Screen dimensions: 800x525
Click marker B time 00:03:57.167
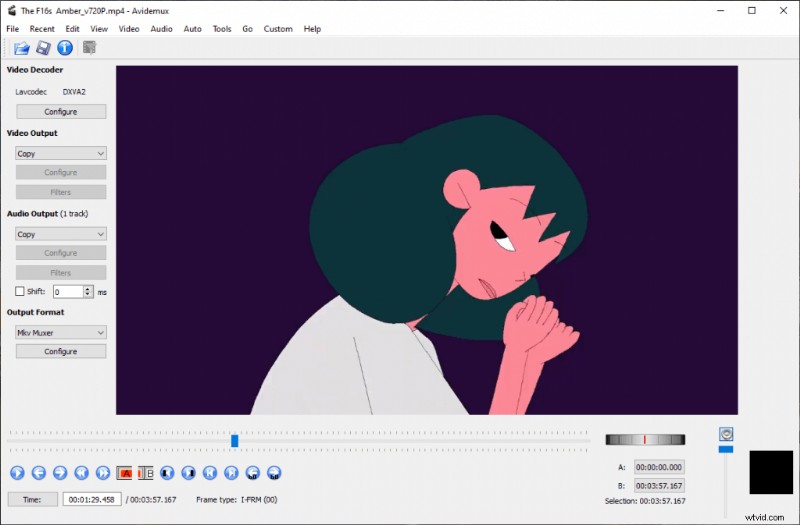pyautogui.click(x=659, y=486)
